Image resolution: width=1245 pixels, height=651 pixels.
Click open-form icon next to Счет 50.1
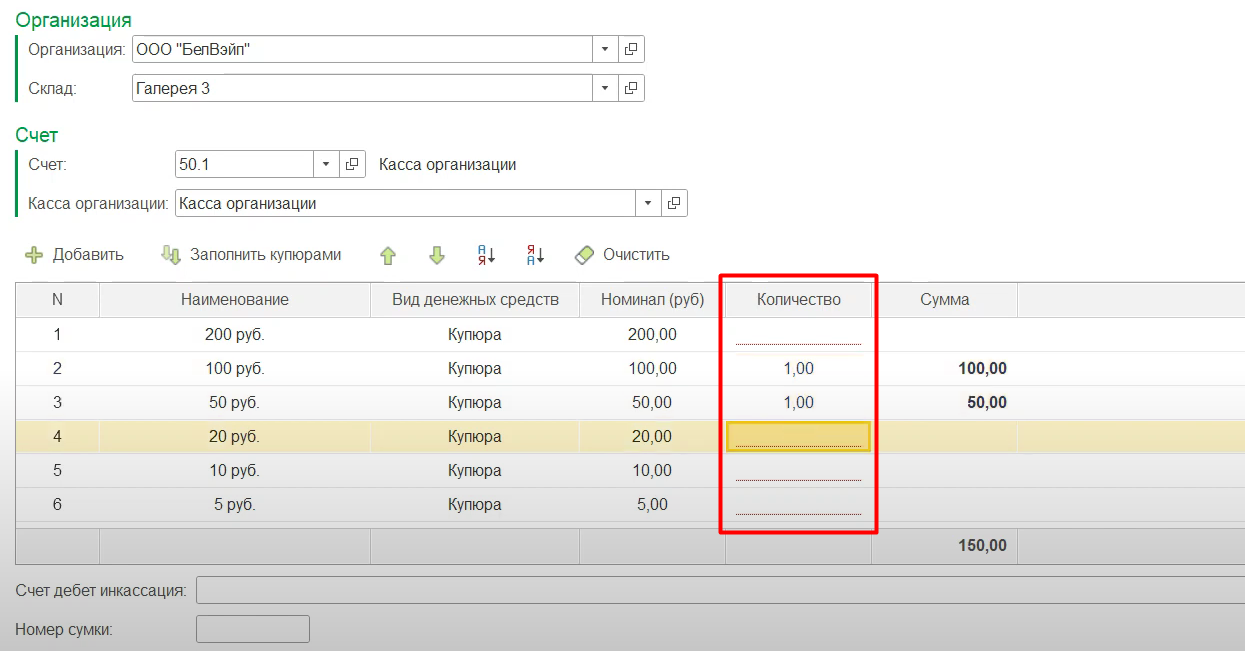pyautogui.click(x=353, y=164)
